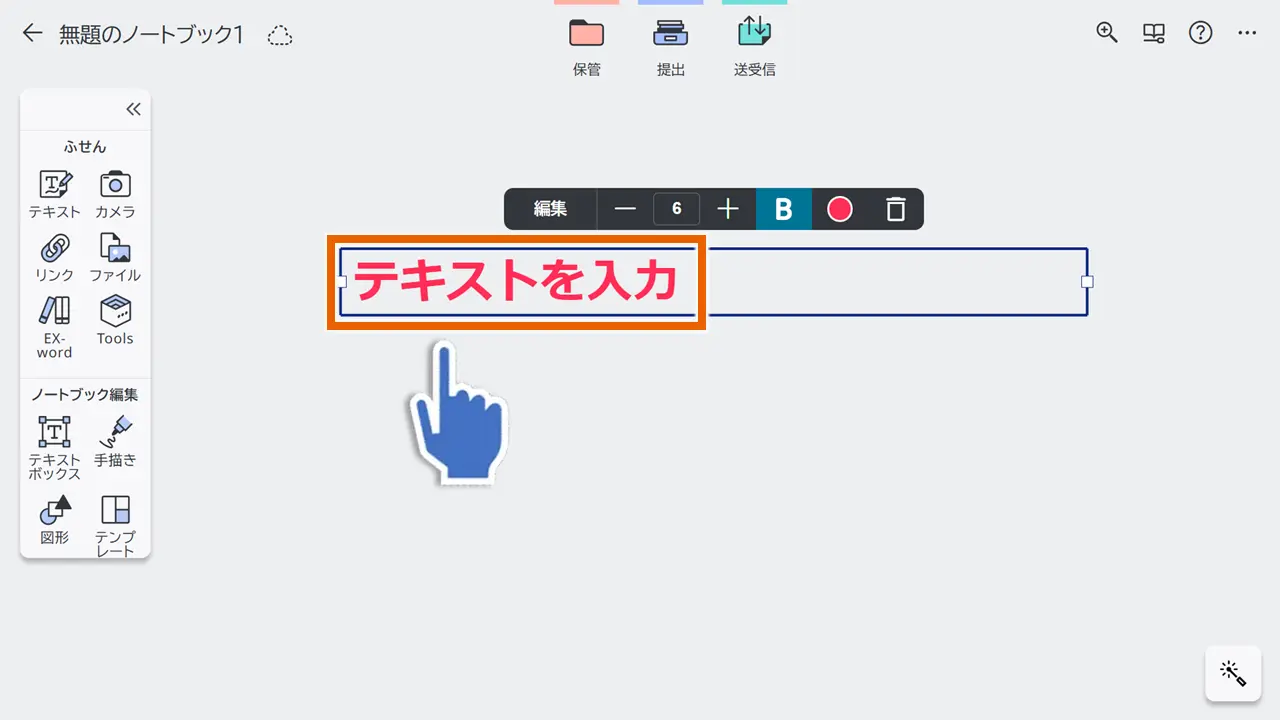Open the カメラ tool

115,193
